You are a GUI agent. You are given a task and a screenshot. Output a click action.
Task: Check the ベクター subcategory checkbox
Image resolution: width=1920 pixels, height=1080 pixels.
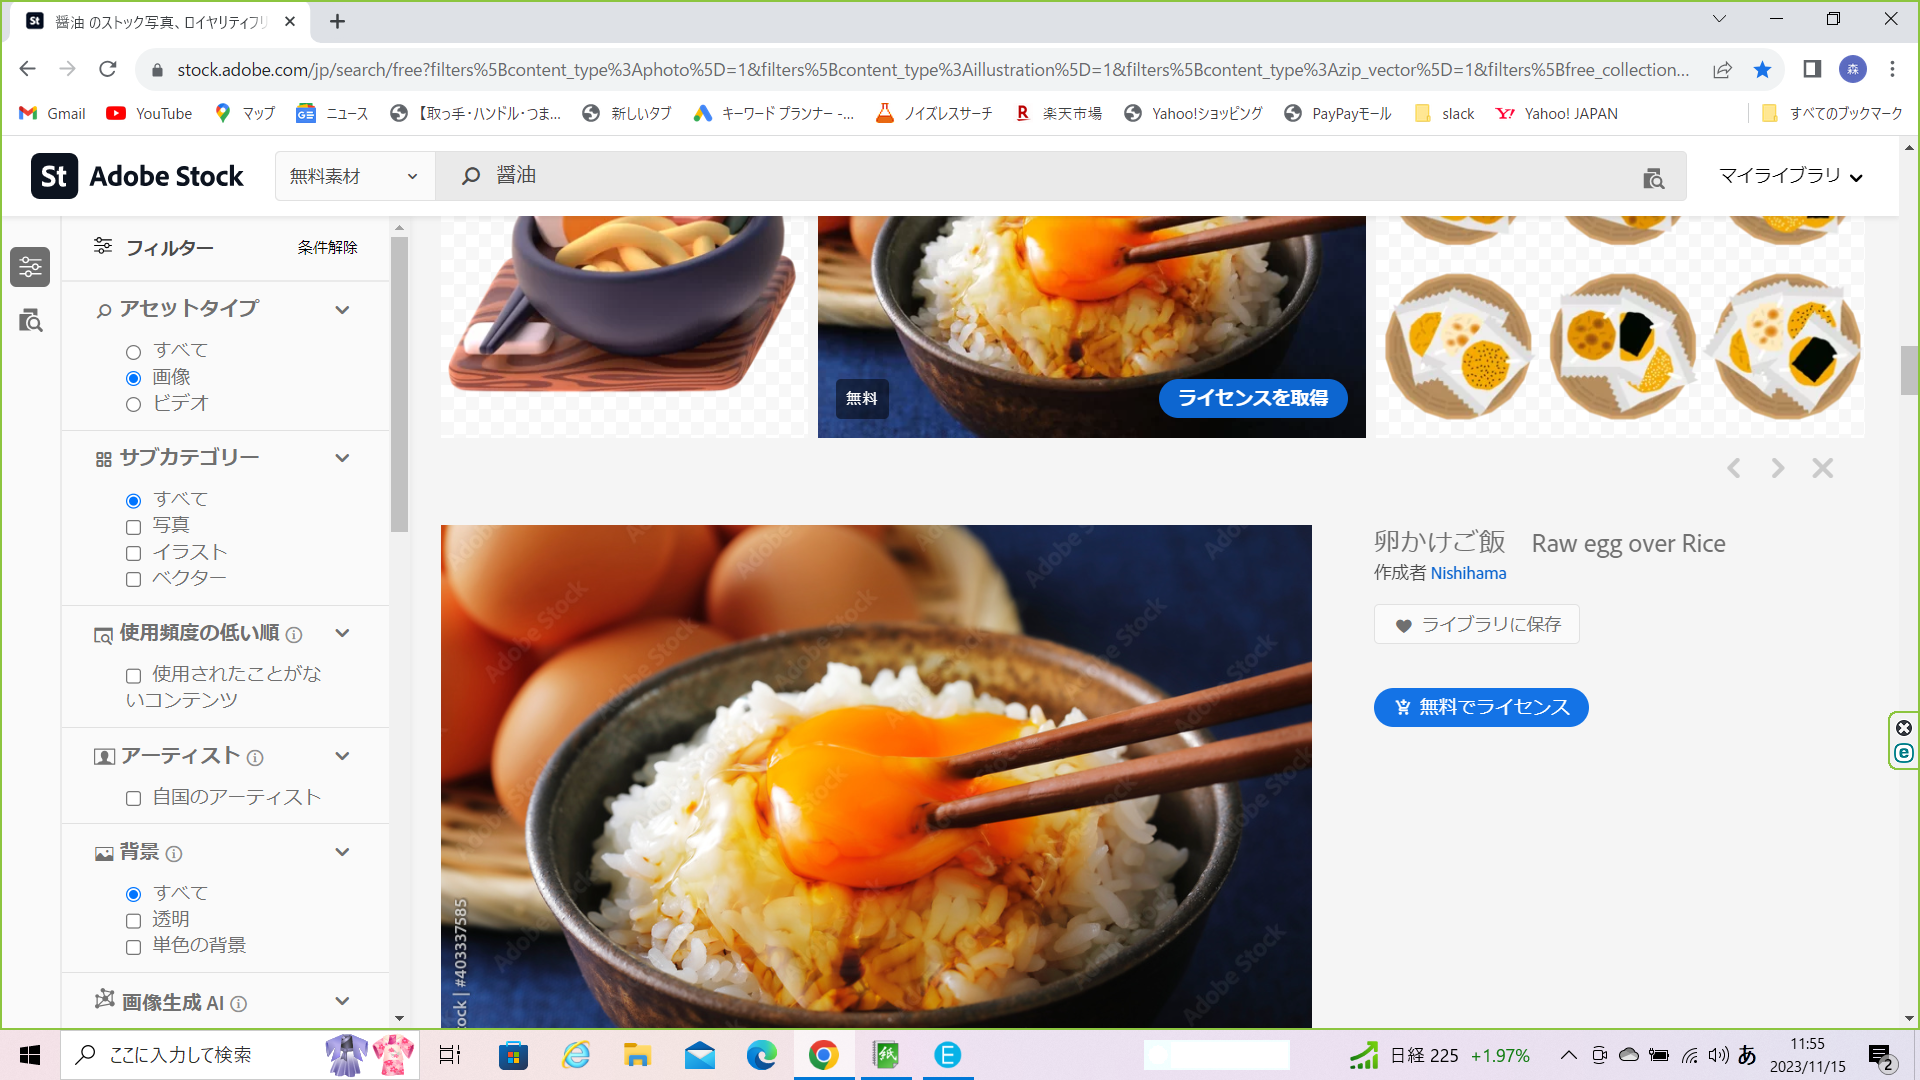pos(133,579)
